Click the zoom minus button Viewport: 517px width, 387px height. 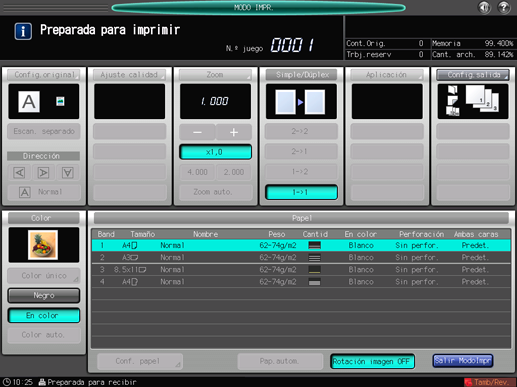click(x=197, y=132)
